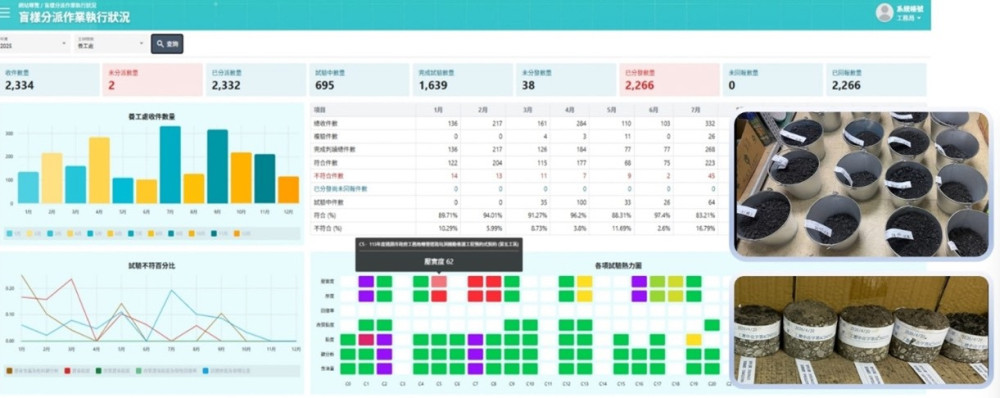Screen dimensions: 1000x398
Task: Open the asphalt sample buckets photo
Action: coord(861,185)
